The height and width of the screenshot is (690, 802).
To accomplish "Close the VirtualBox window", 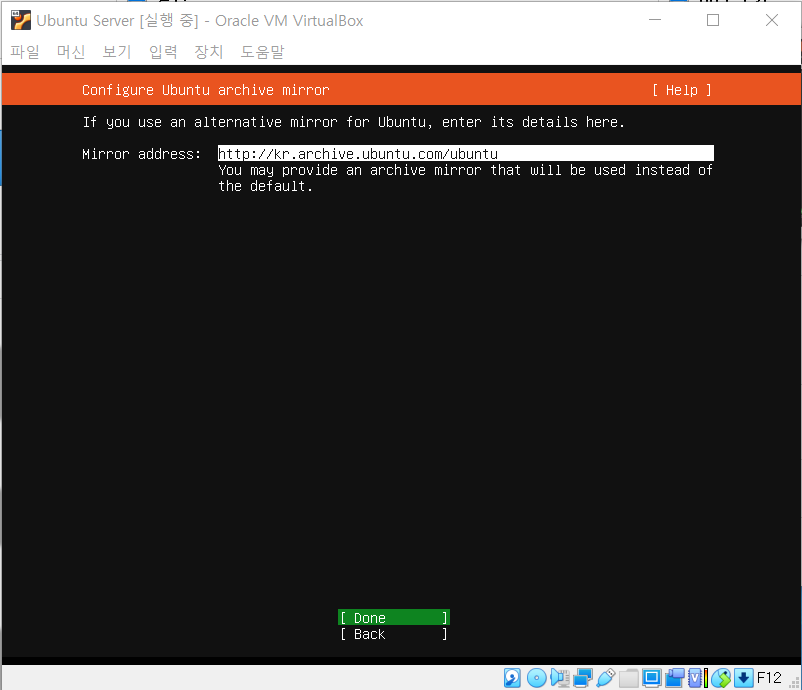I will (772, 20).
